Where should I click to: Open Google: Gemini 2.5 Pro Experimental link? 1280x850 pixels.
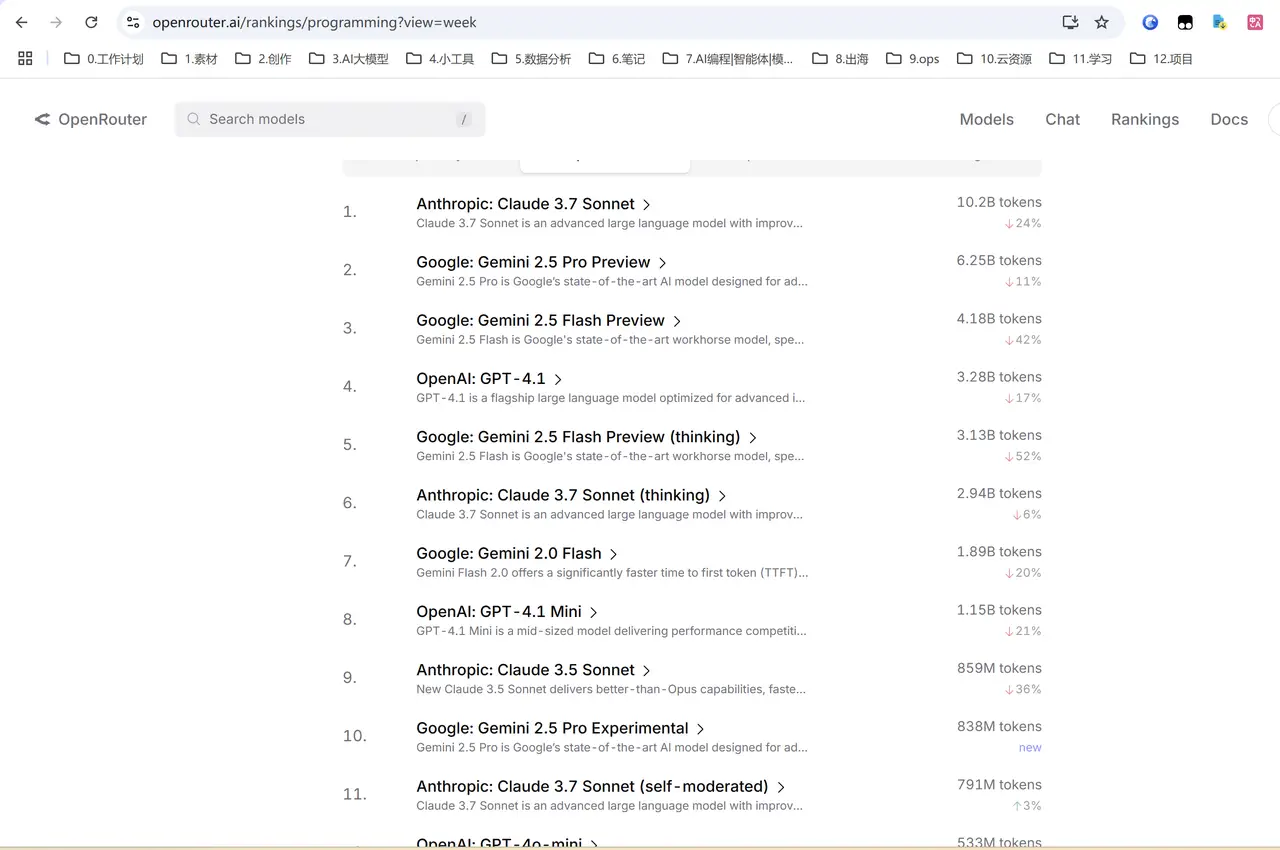point(561,728)
